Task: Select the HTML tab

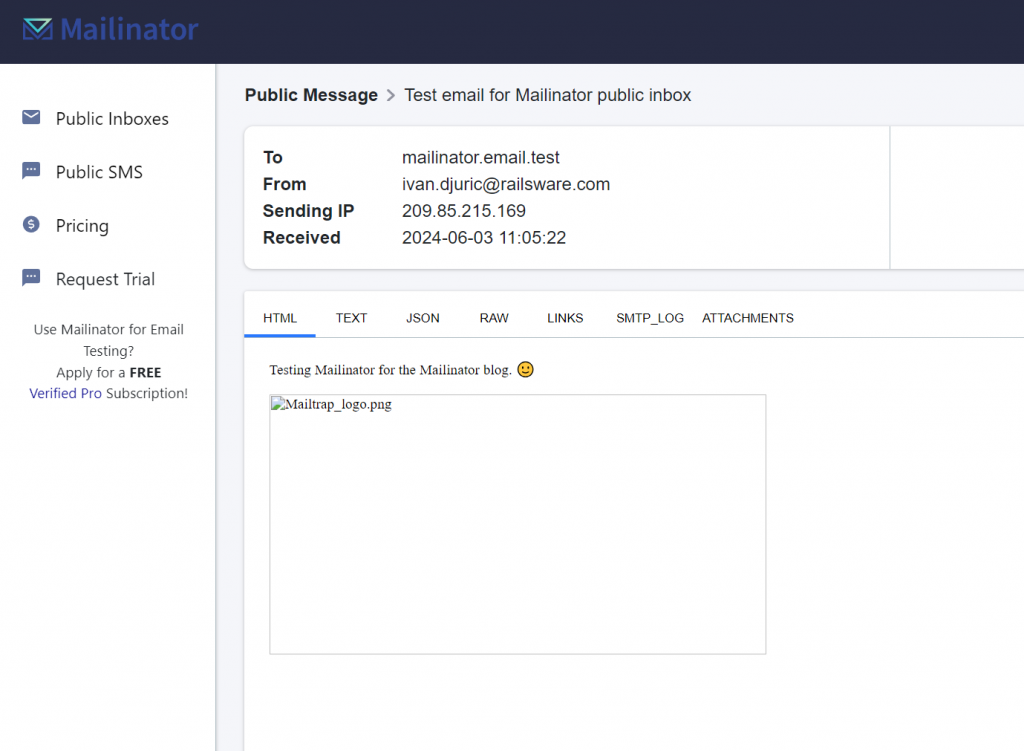Action: click(279, 317)
